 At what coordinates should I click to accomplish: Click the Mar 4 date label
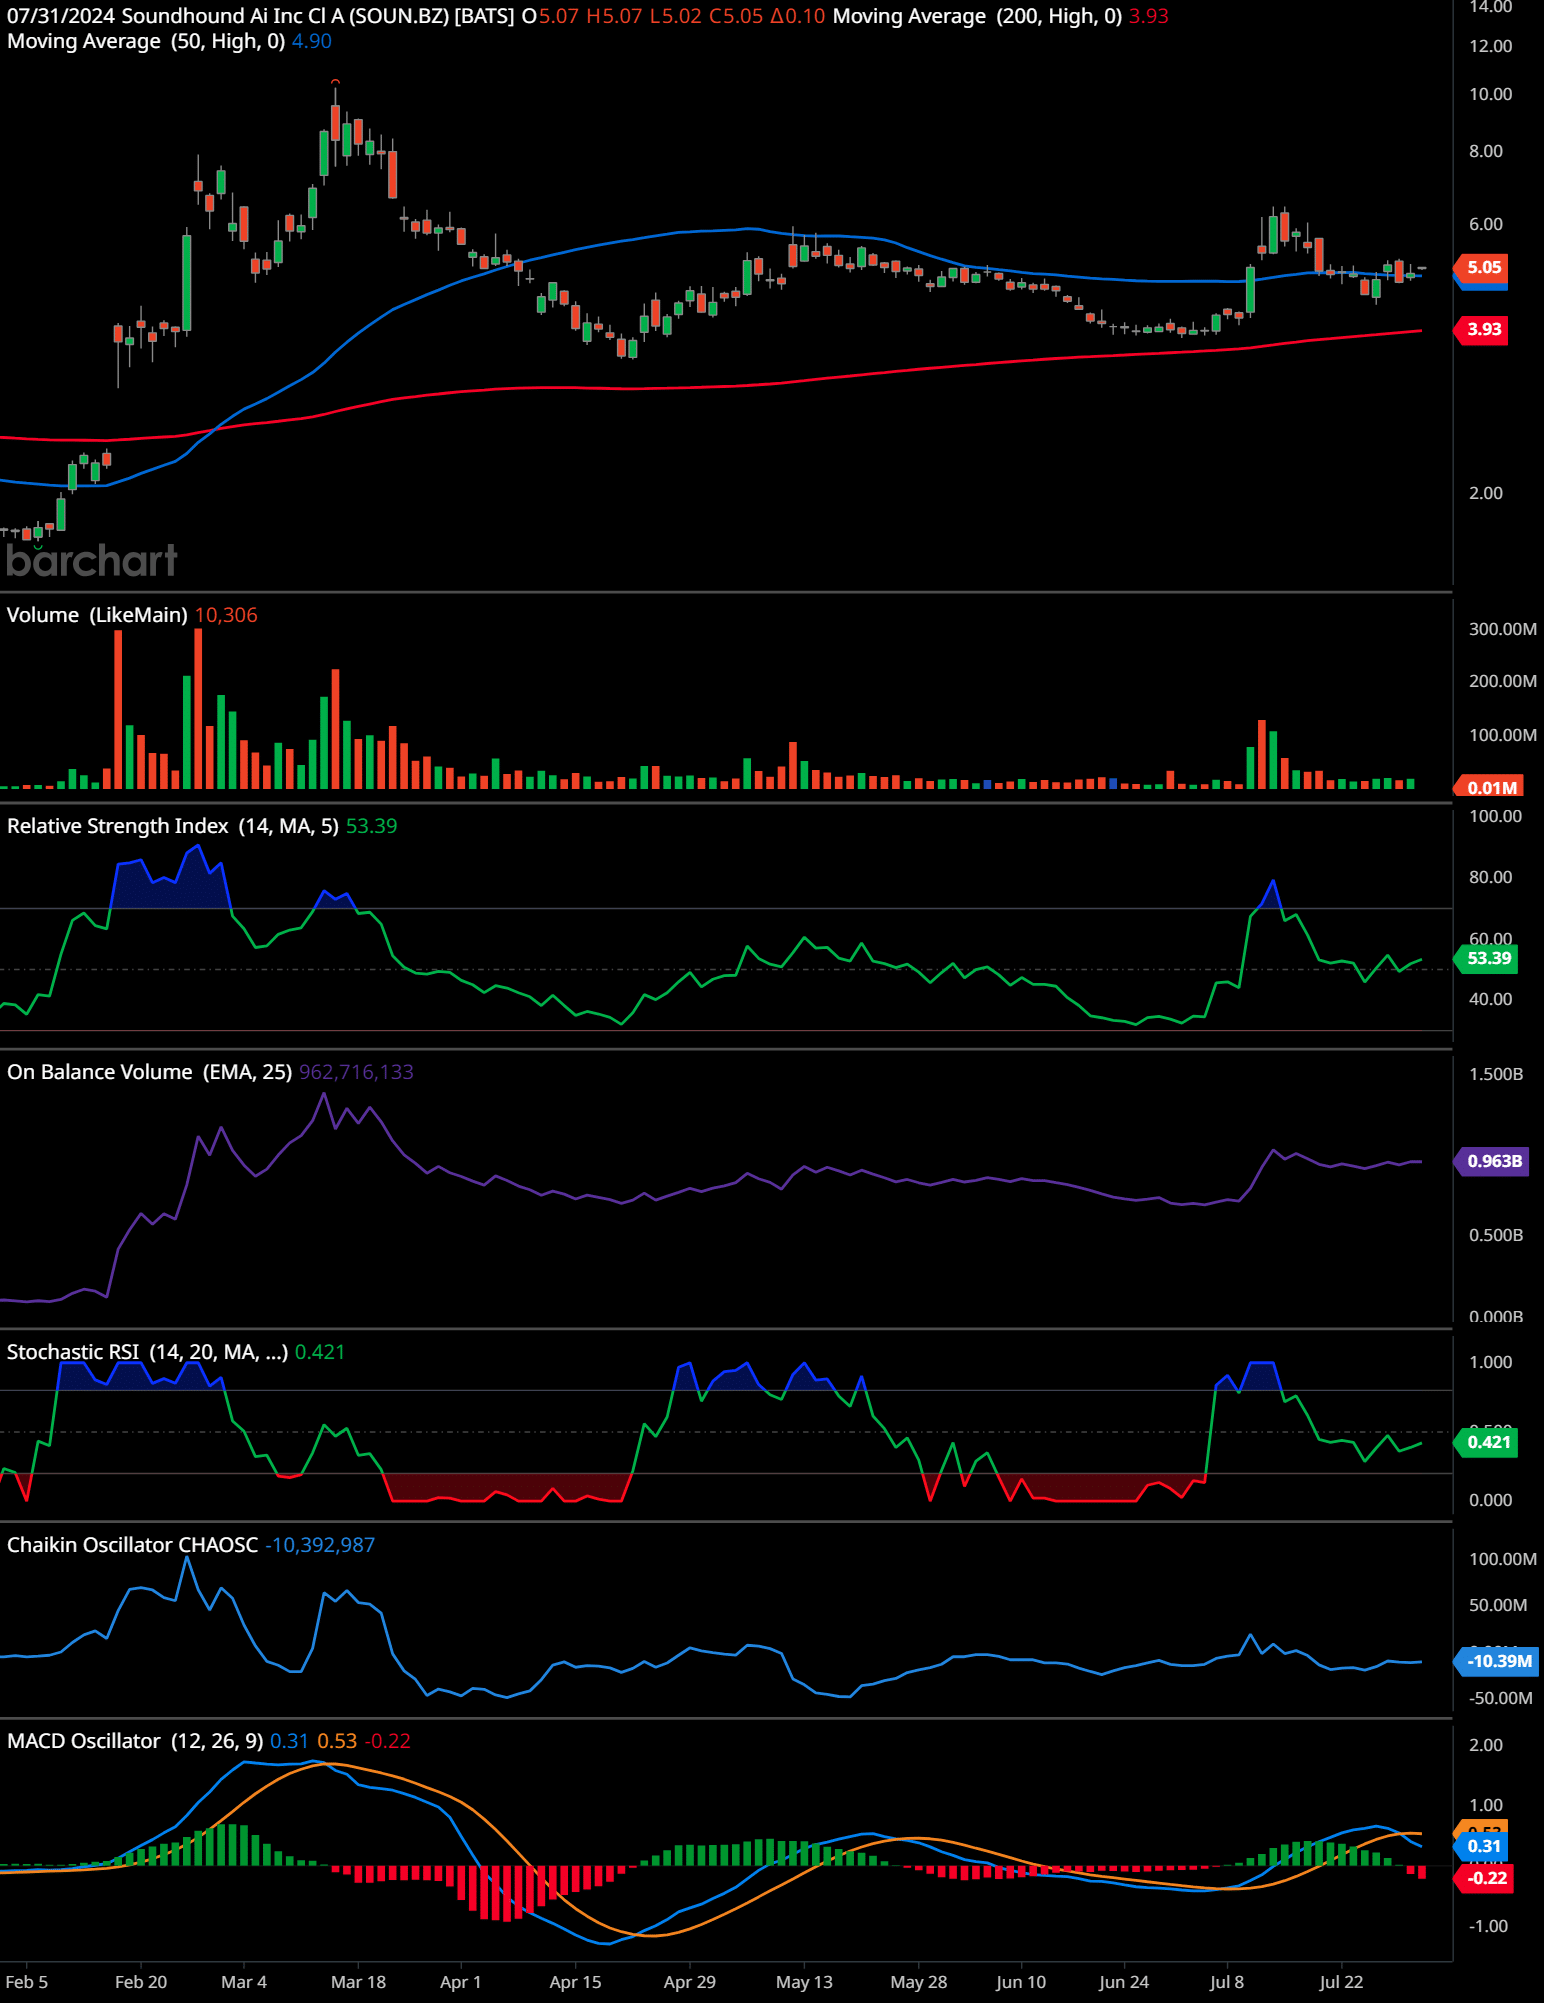click(244, 1982)
